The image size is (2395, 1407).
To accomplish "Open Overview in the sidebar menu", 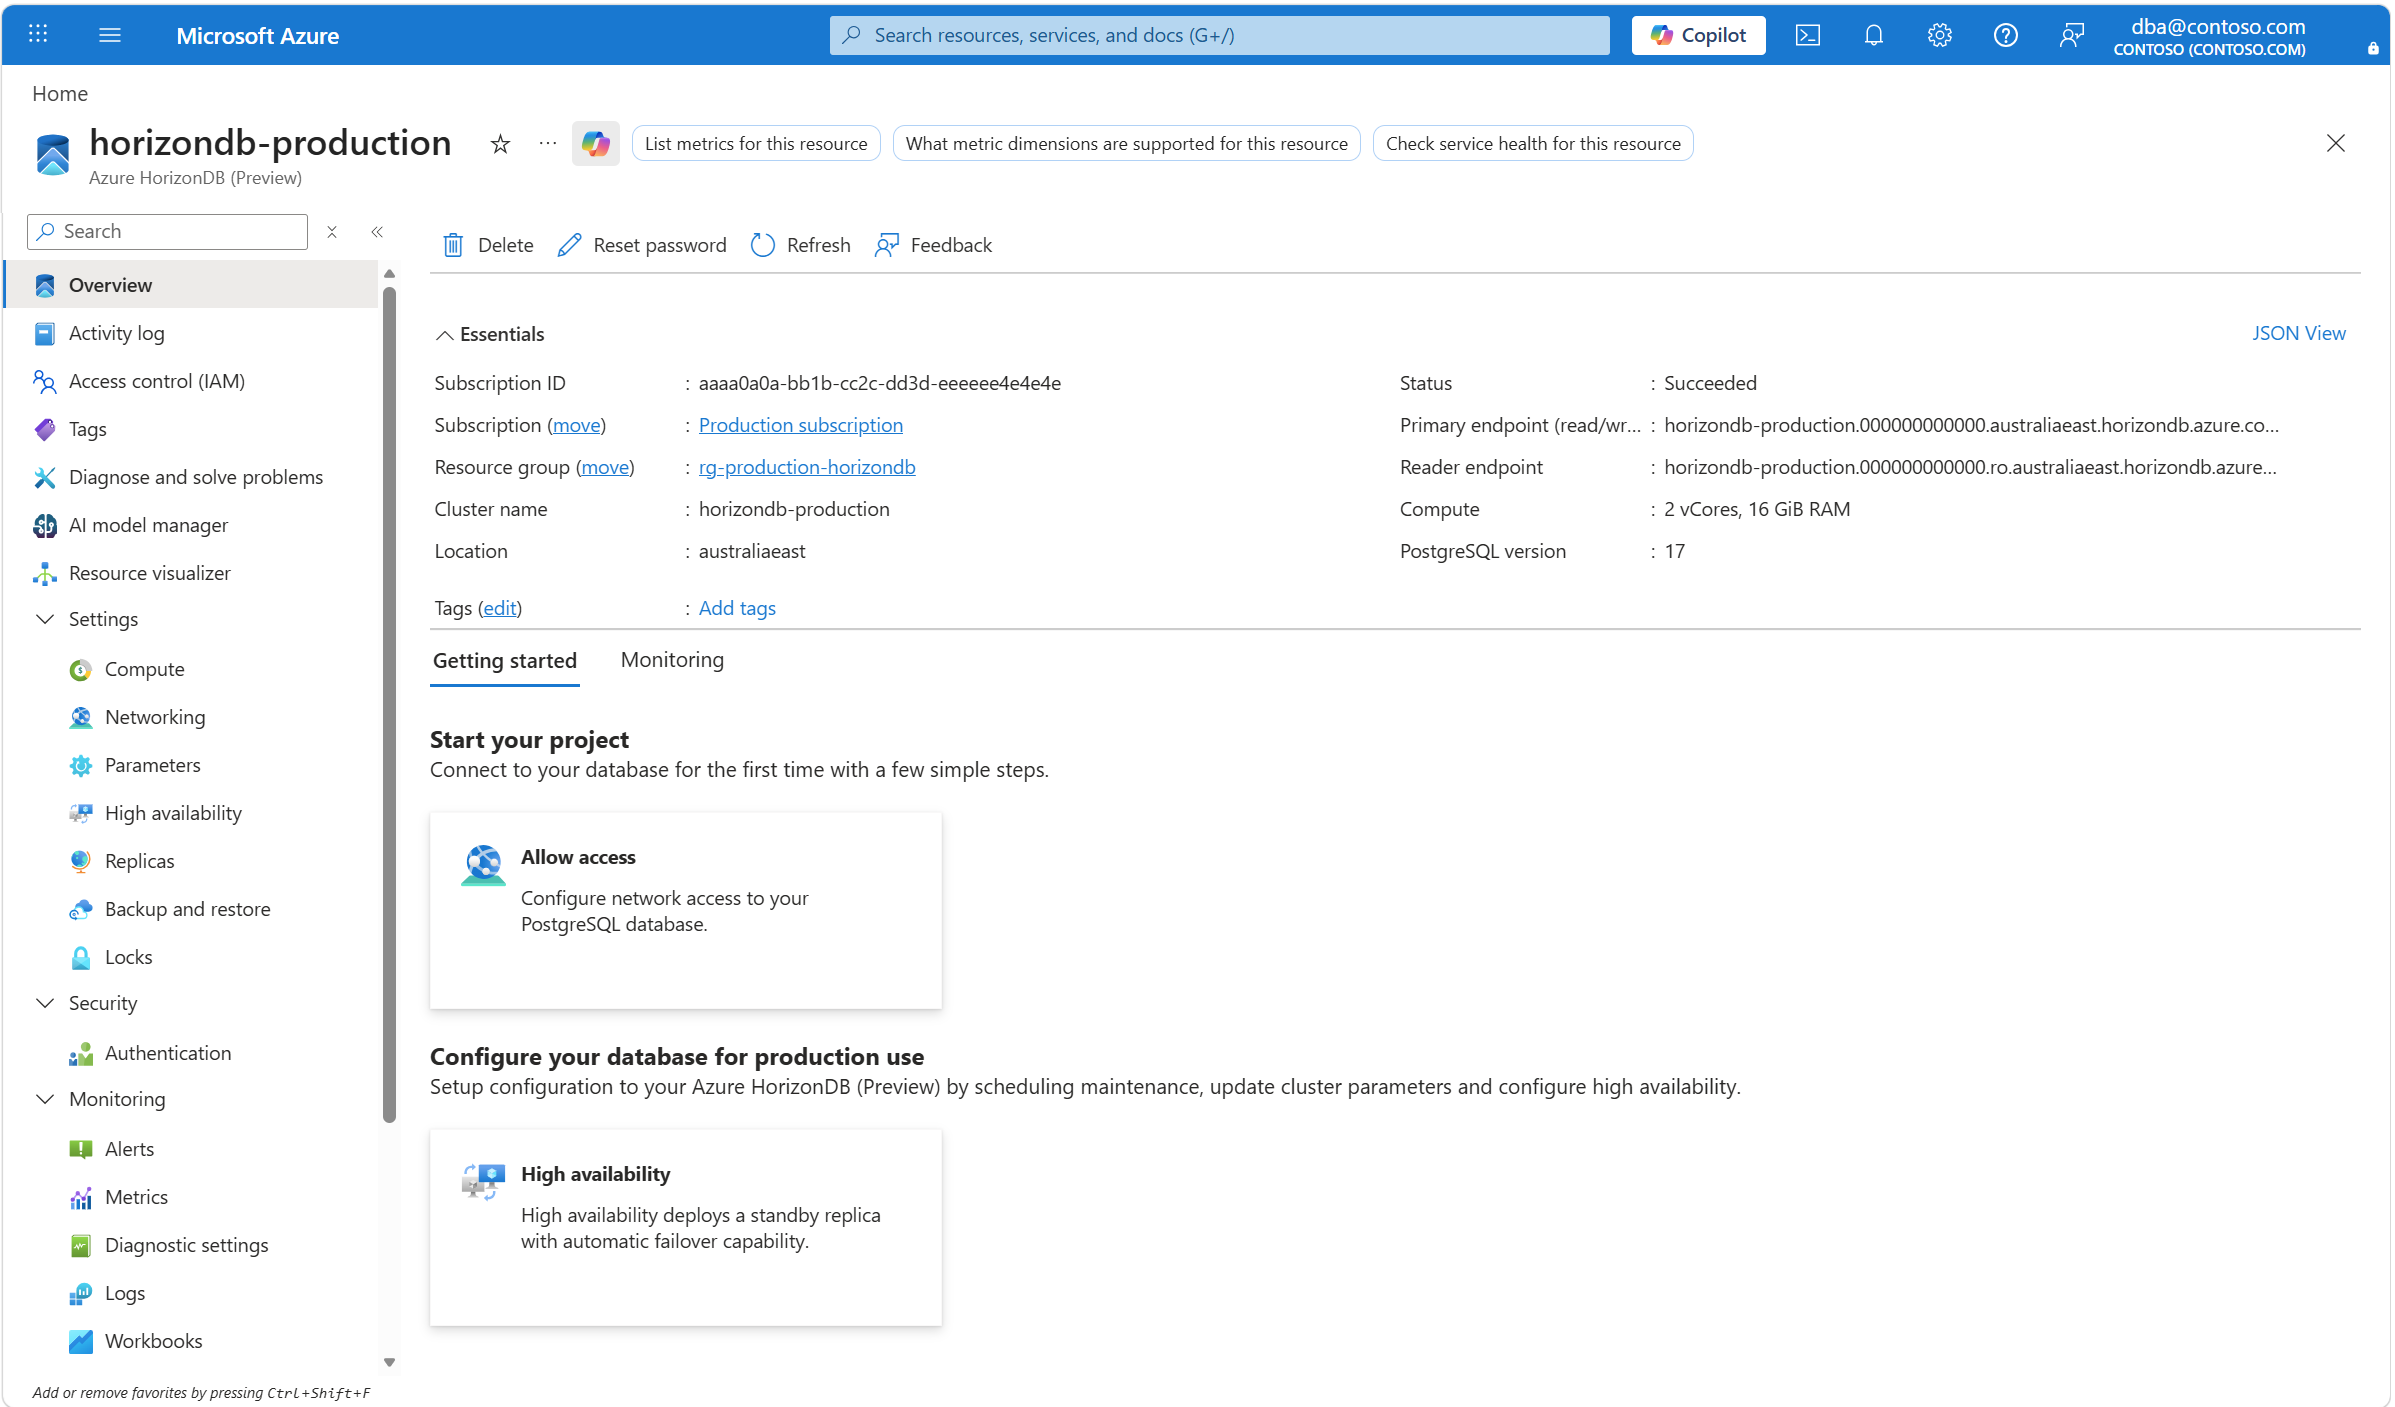I will coord(193,285).
